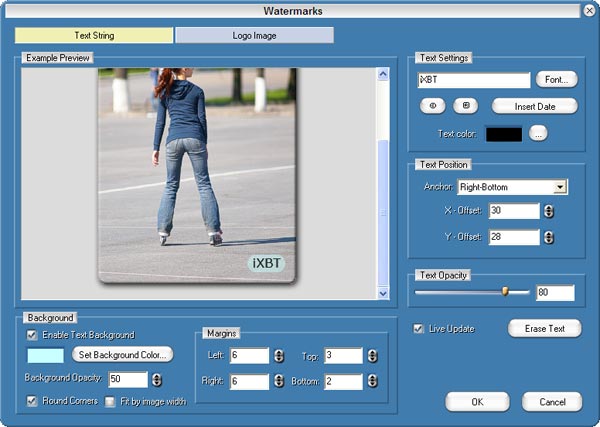Disable the Enable Text Background checkbox
This screenshot has width=600, height=427.
33,335
